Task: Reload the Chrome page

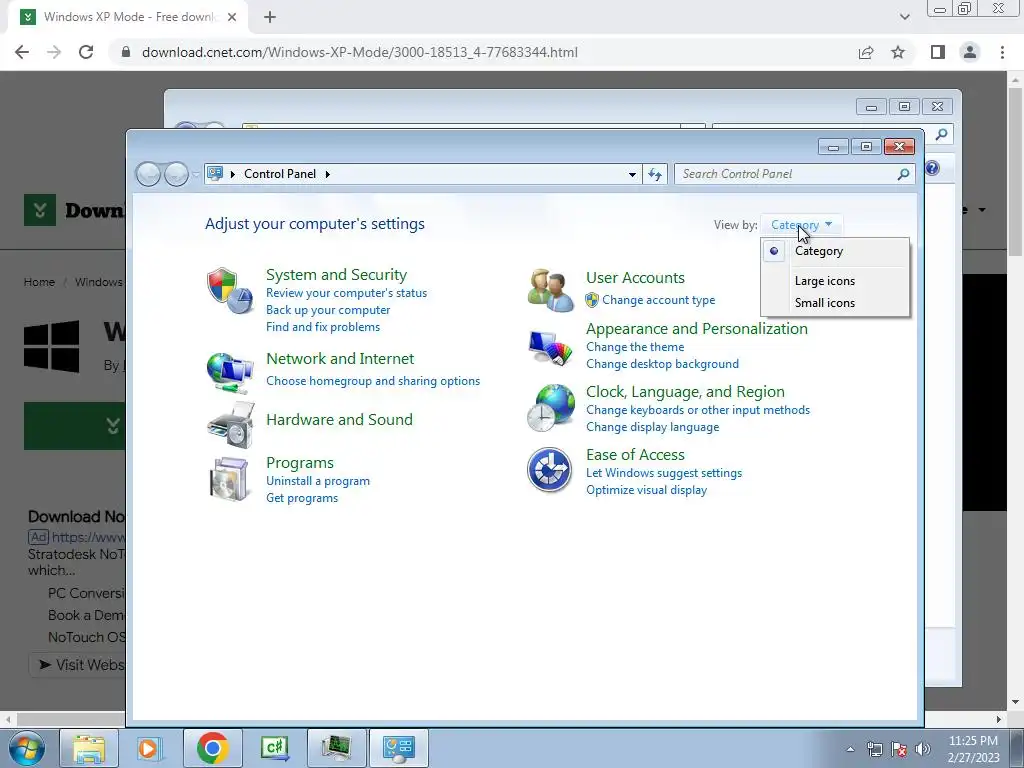Action: click(x=86, y=52)
